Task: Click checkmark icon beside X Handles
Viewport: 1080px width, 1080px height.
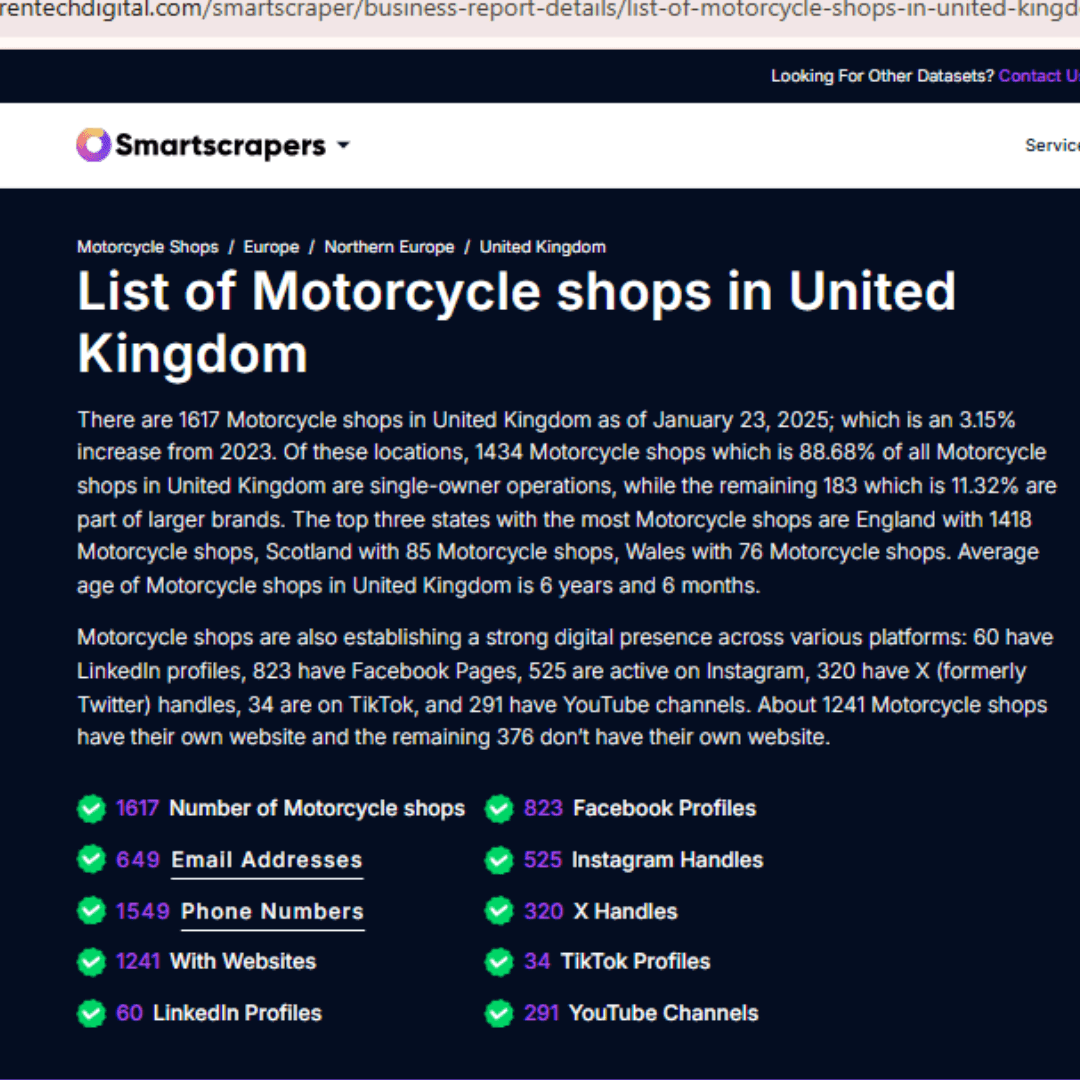Action: coord(499,911)
